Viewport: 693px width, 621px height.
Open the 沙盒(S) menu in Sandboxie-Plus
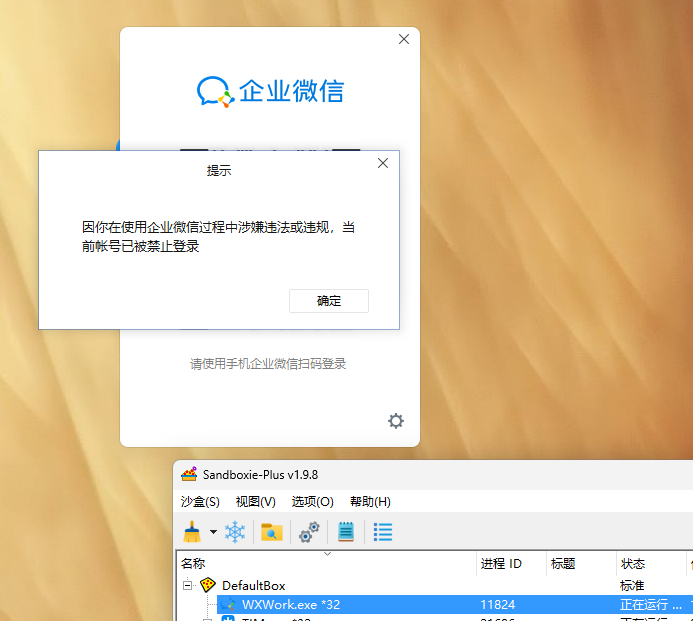point(200,502)
